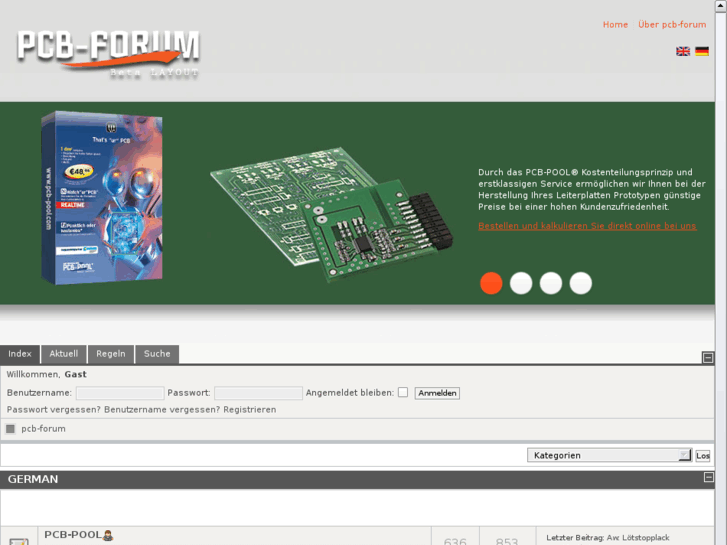Select the third slider dot
The width and height of the screenshot is (727, 545).
point(551,283)
